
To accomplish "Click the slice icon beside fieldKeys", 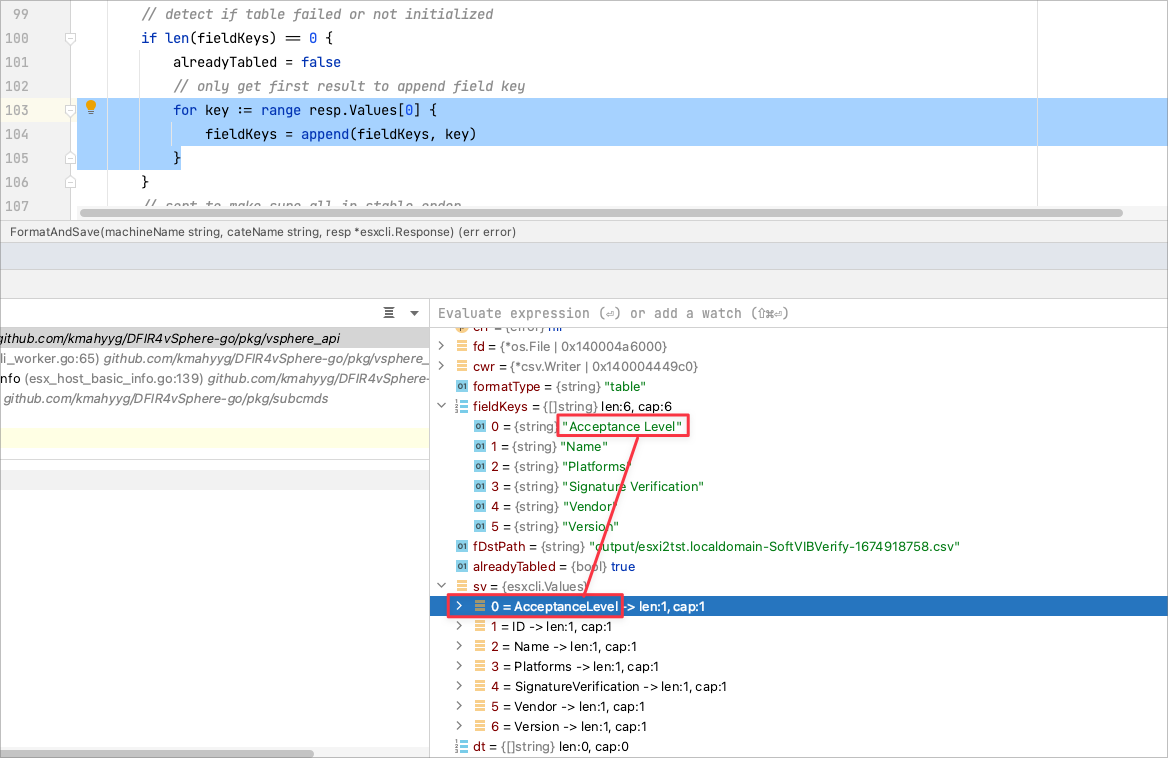I will (462, 407).
